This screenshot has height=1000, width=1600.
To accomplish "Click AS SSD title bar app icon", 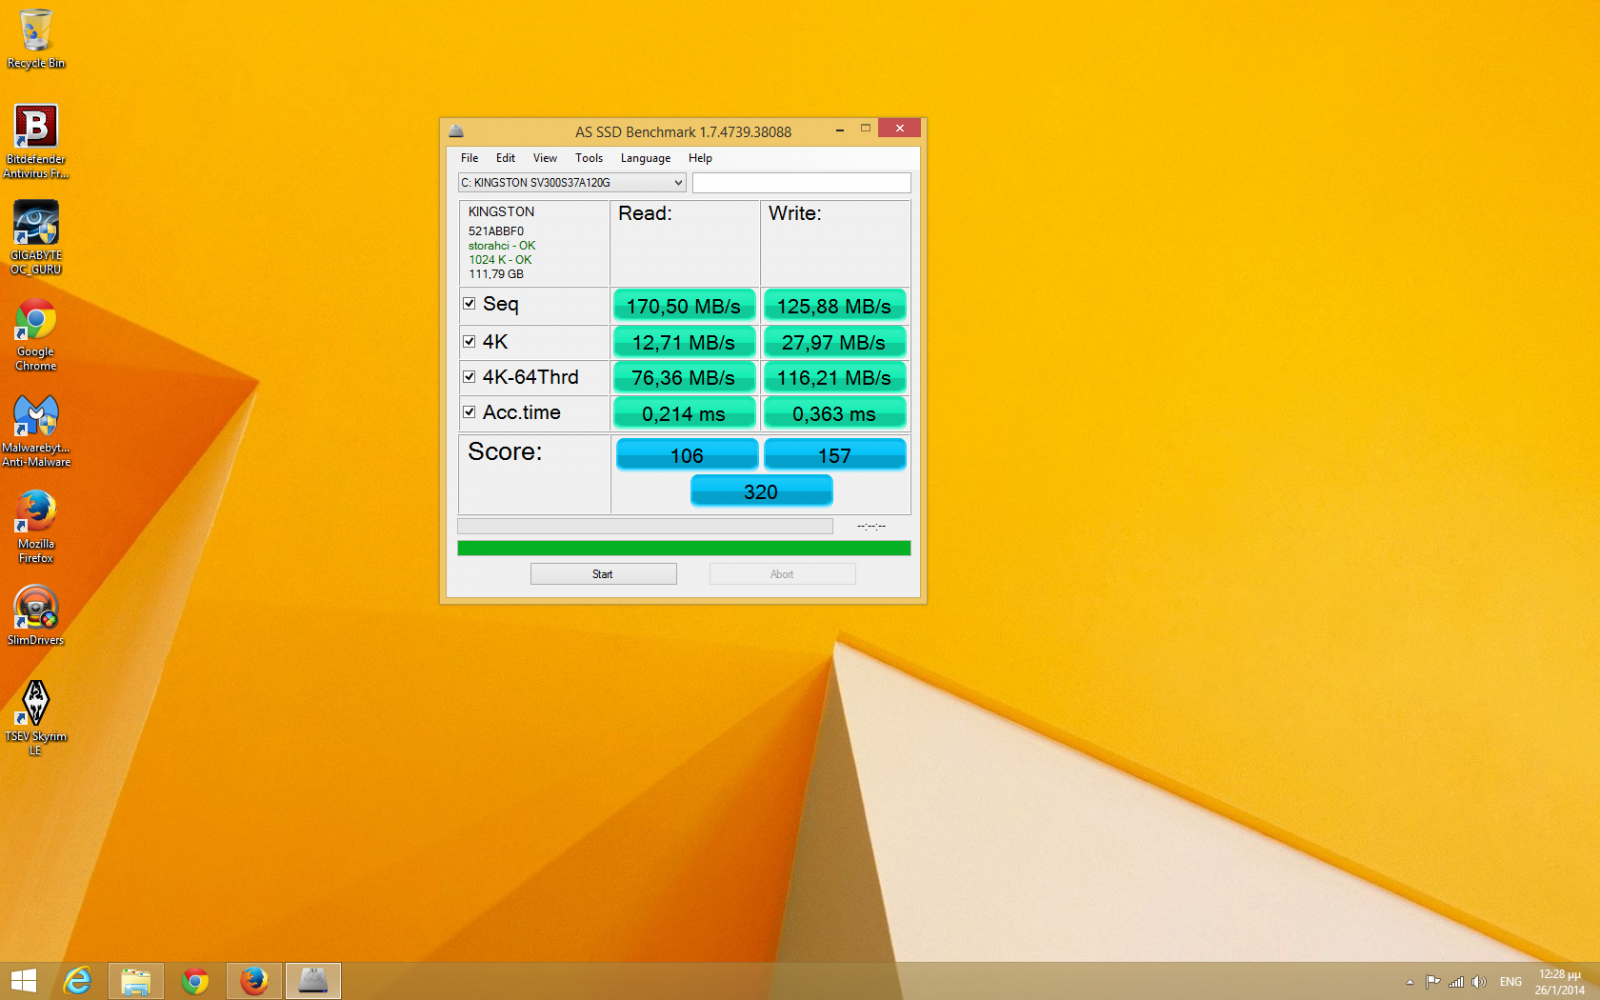I will [x=456, y=131].
